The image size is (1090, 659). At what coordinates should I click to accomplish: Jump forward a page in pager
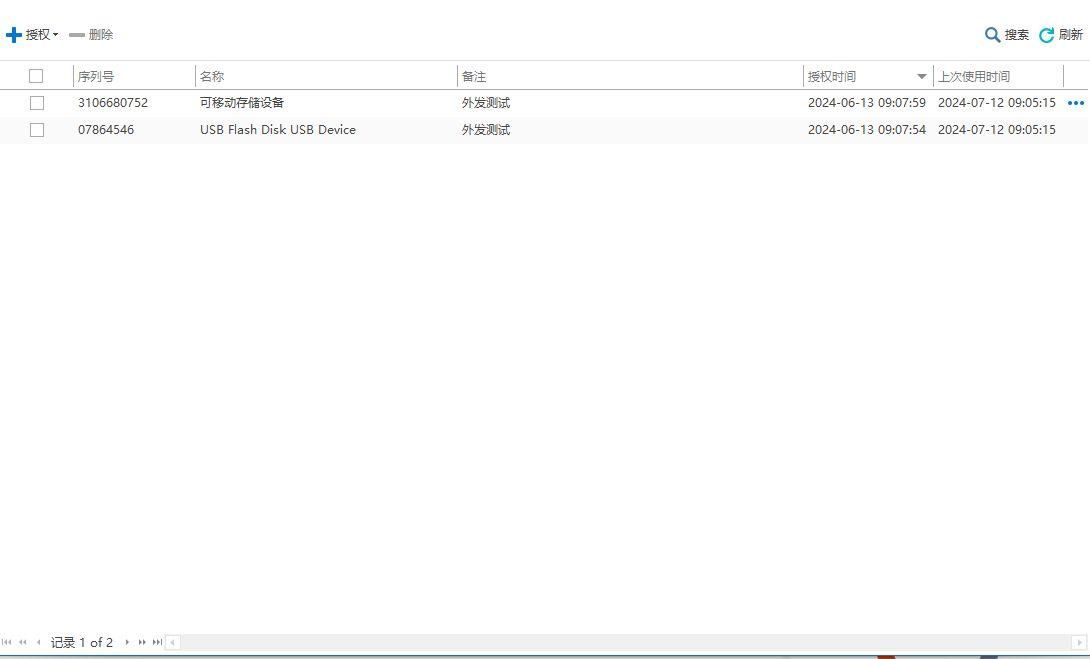tap(142, 642)
